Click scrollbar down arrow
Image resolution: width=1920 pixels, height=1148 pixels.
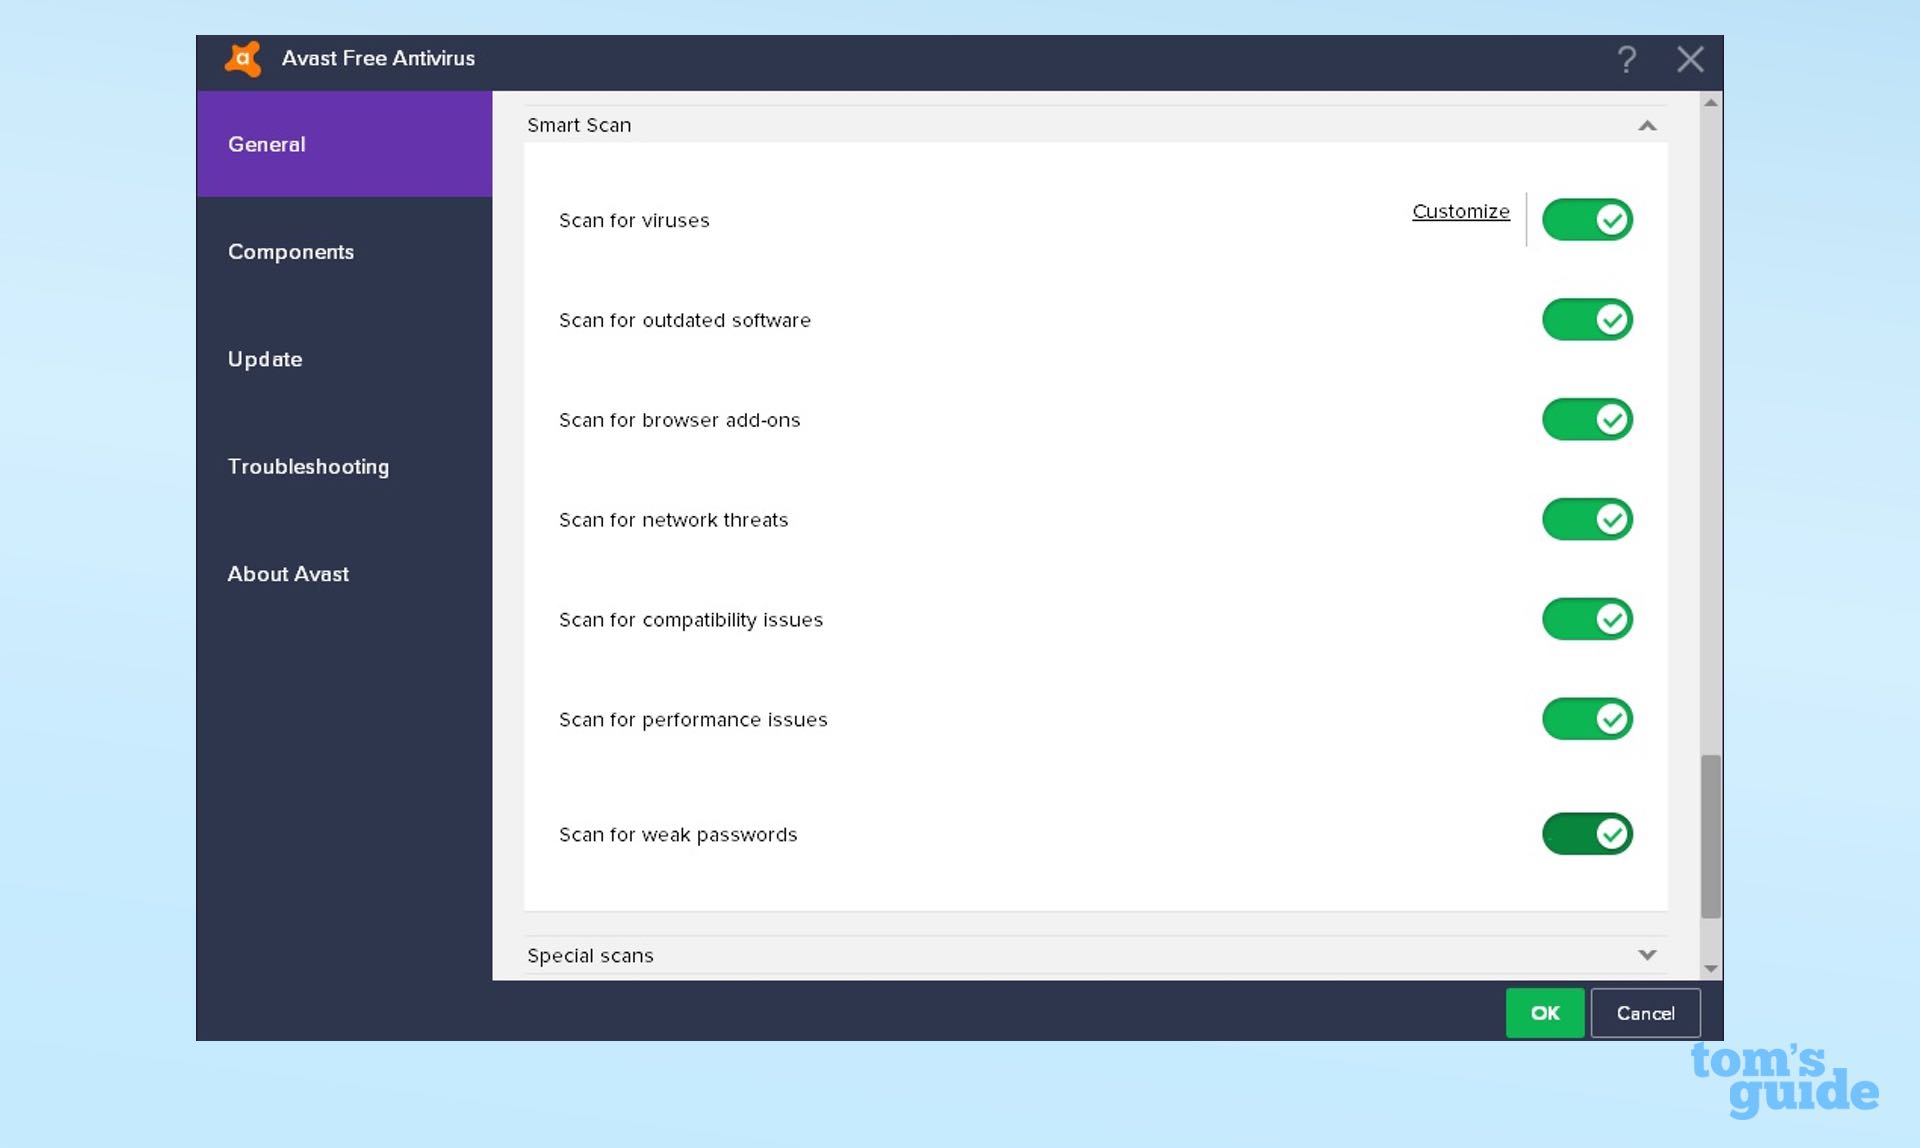(x=1711, y=968)
